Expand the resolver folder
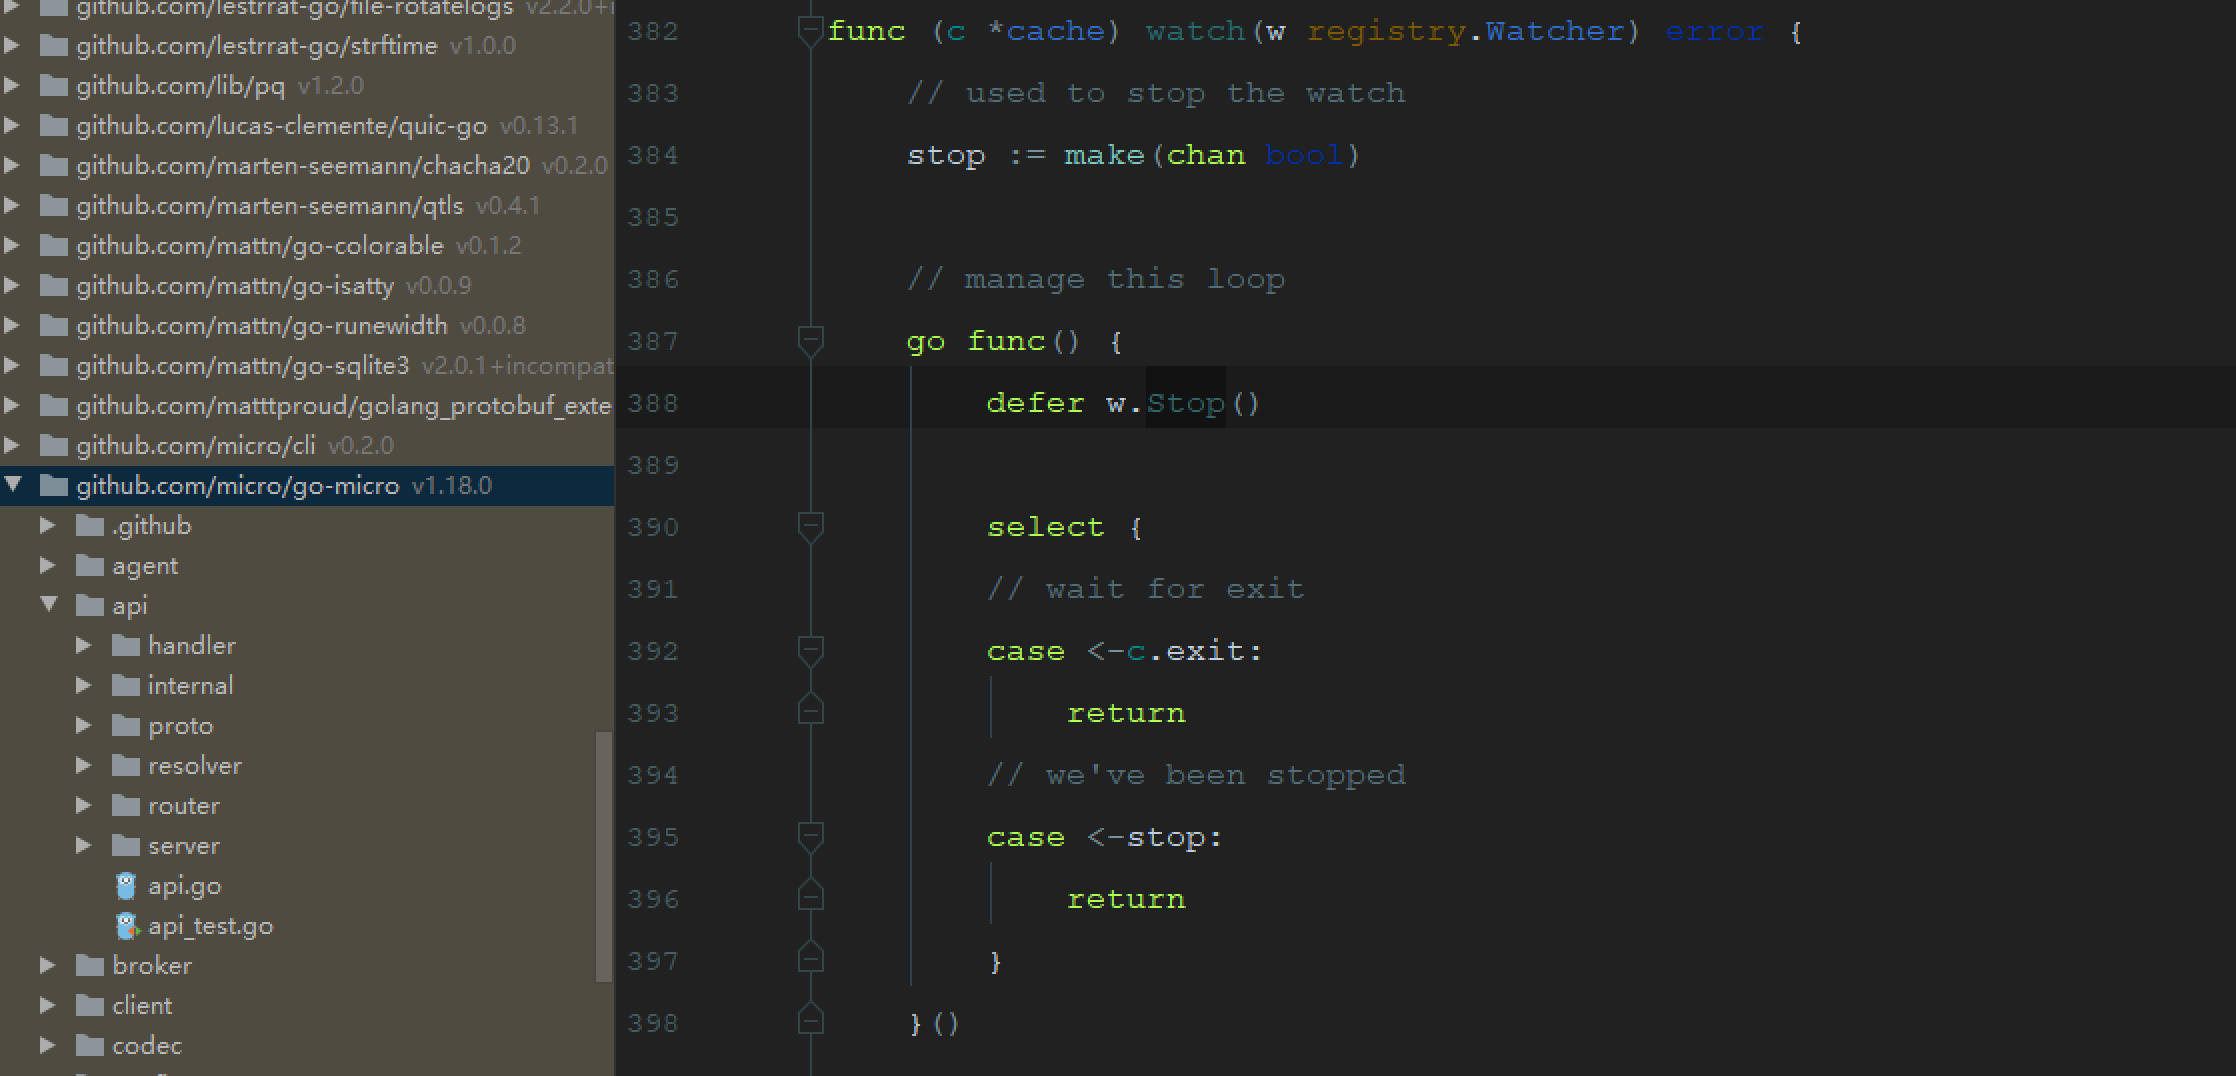 tap(84, 766)
